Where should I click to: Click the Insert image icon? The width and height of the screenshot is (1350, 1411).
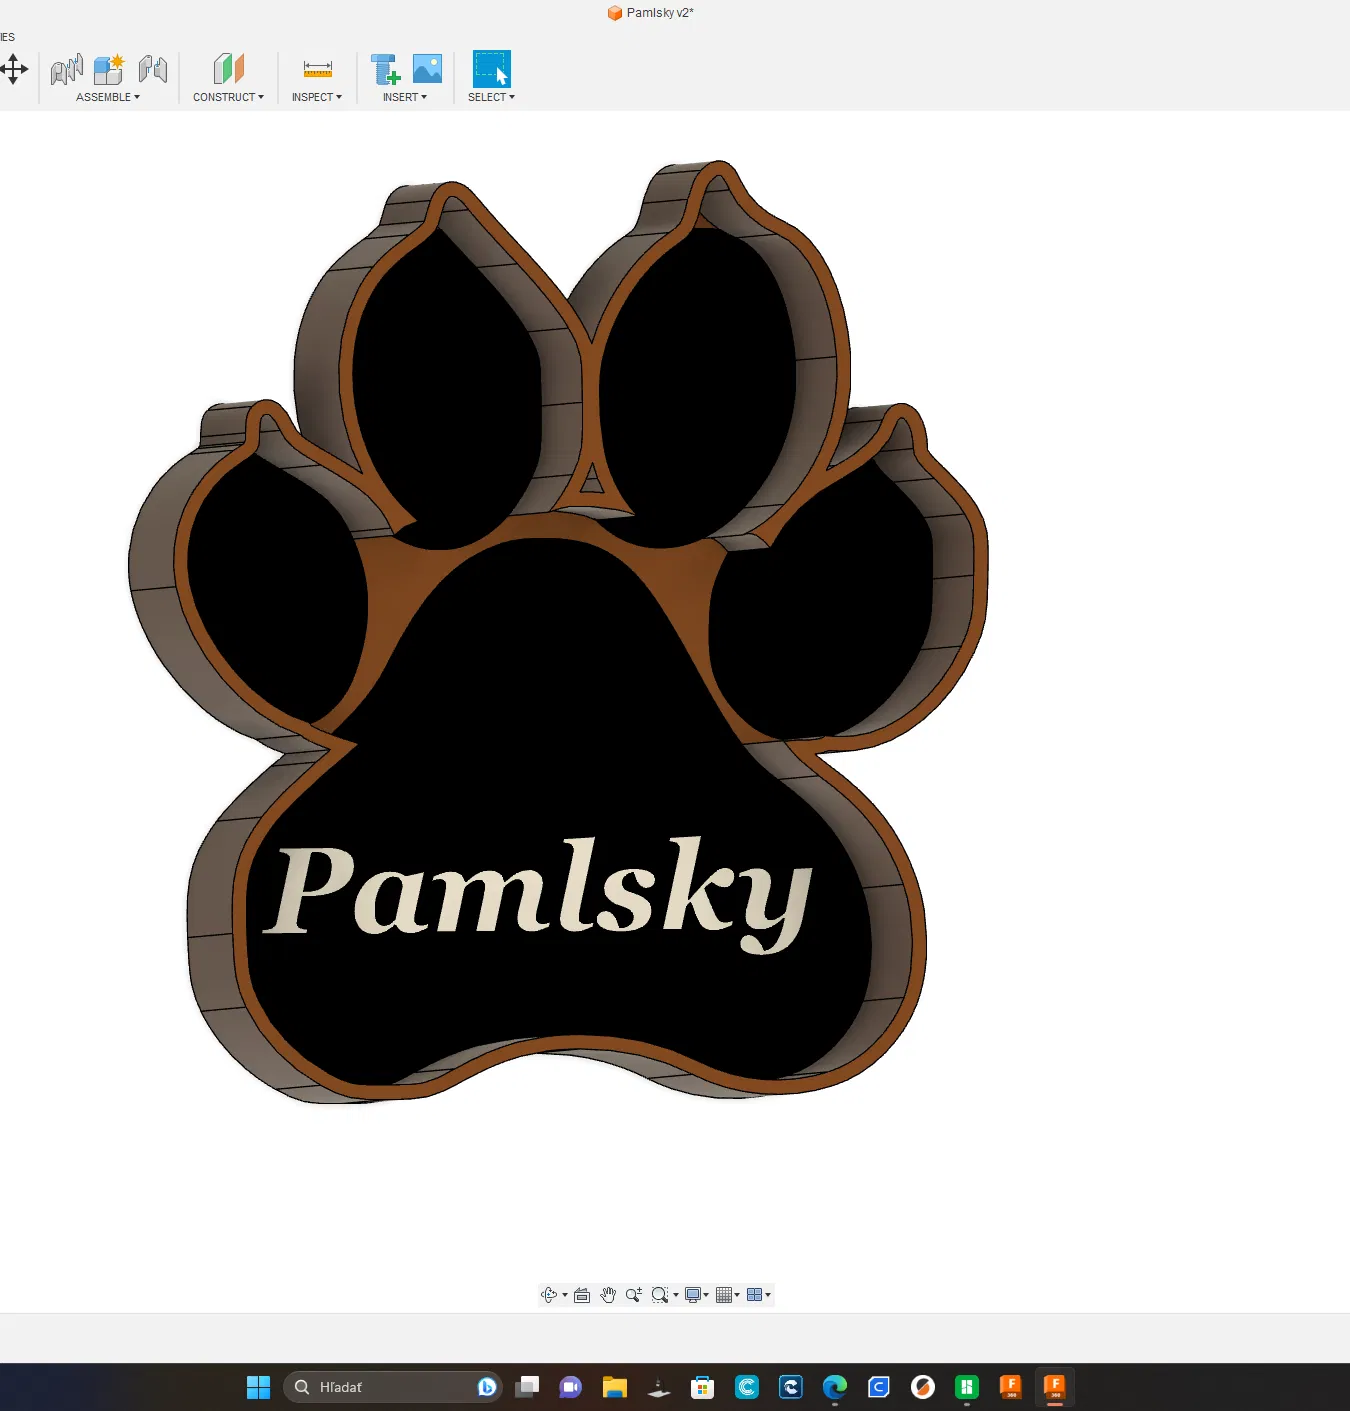click(427, 69)
